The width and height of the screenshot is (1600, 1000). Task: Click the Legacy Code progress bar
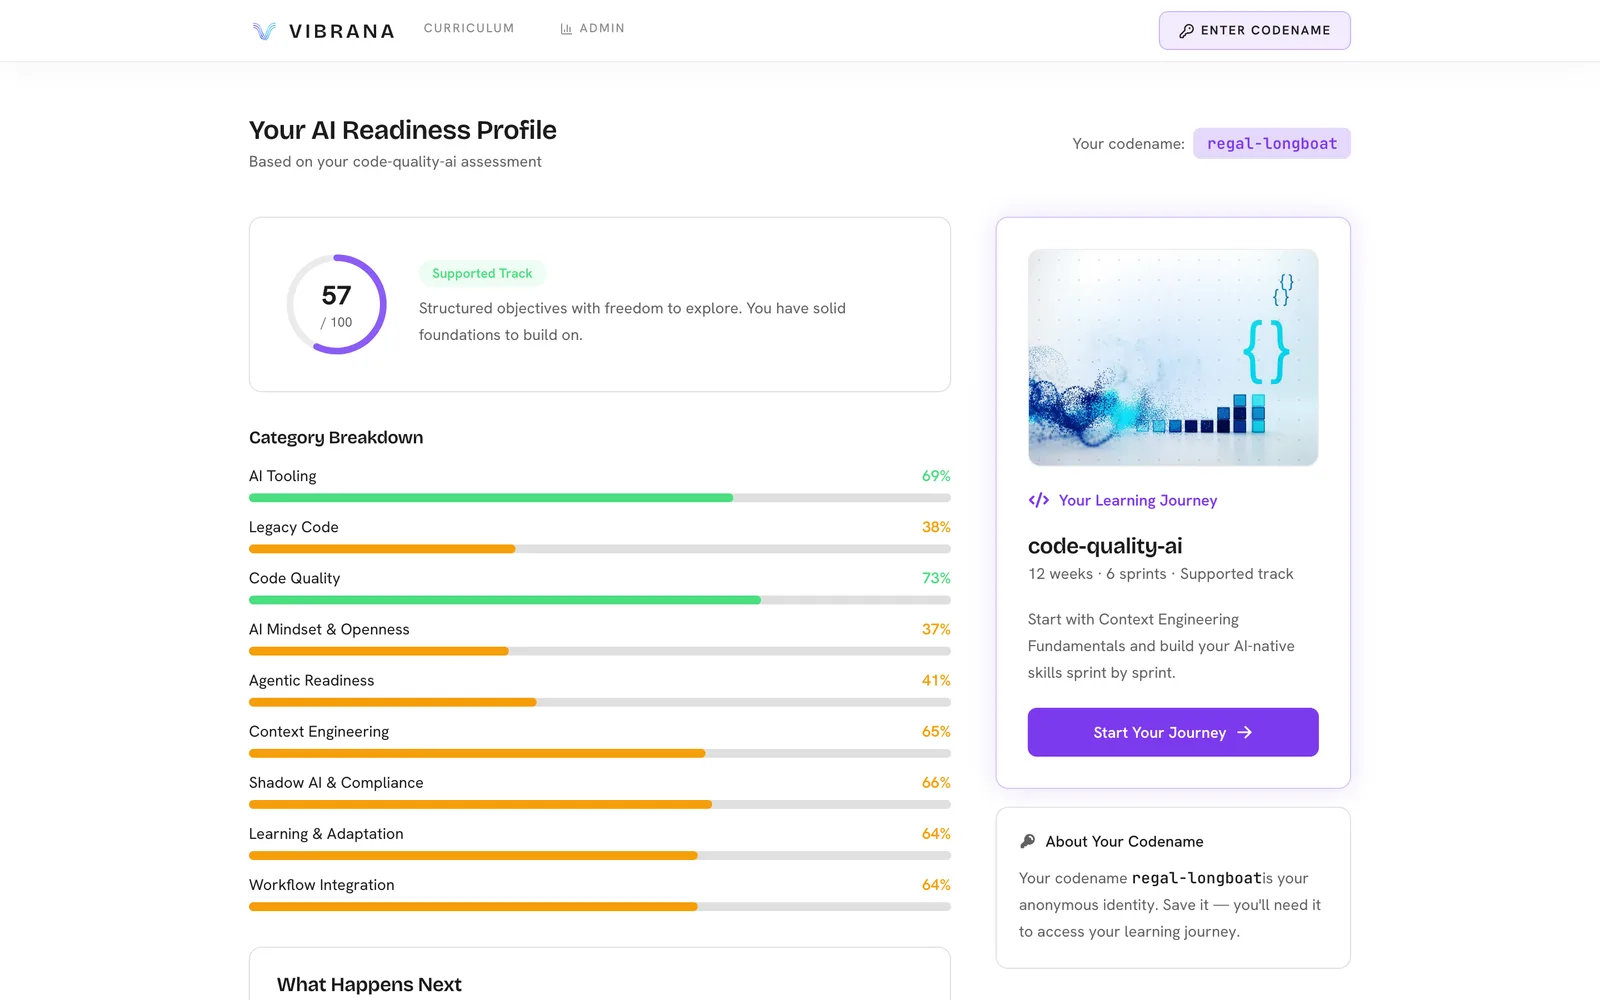point(600,549)
